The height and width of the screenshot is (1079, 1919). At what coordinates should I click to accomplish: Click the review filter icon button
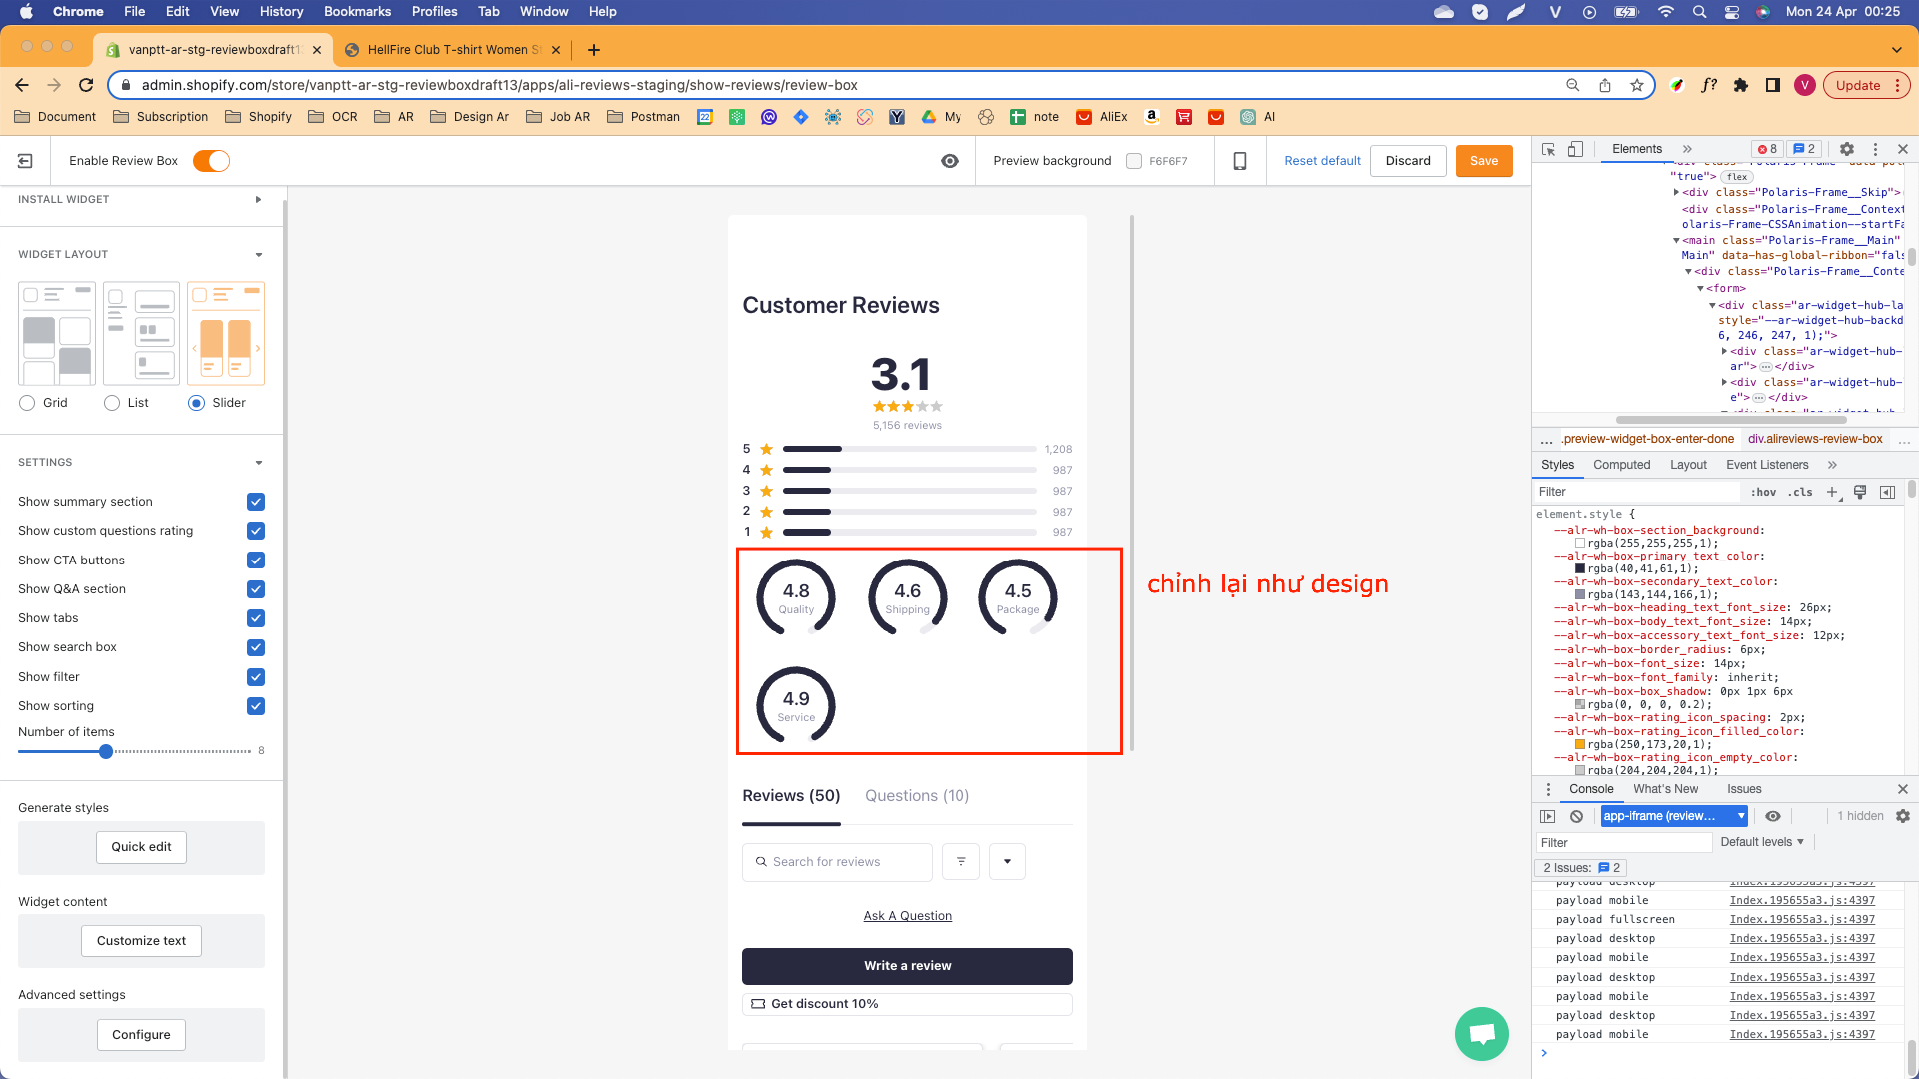961,861
